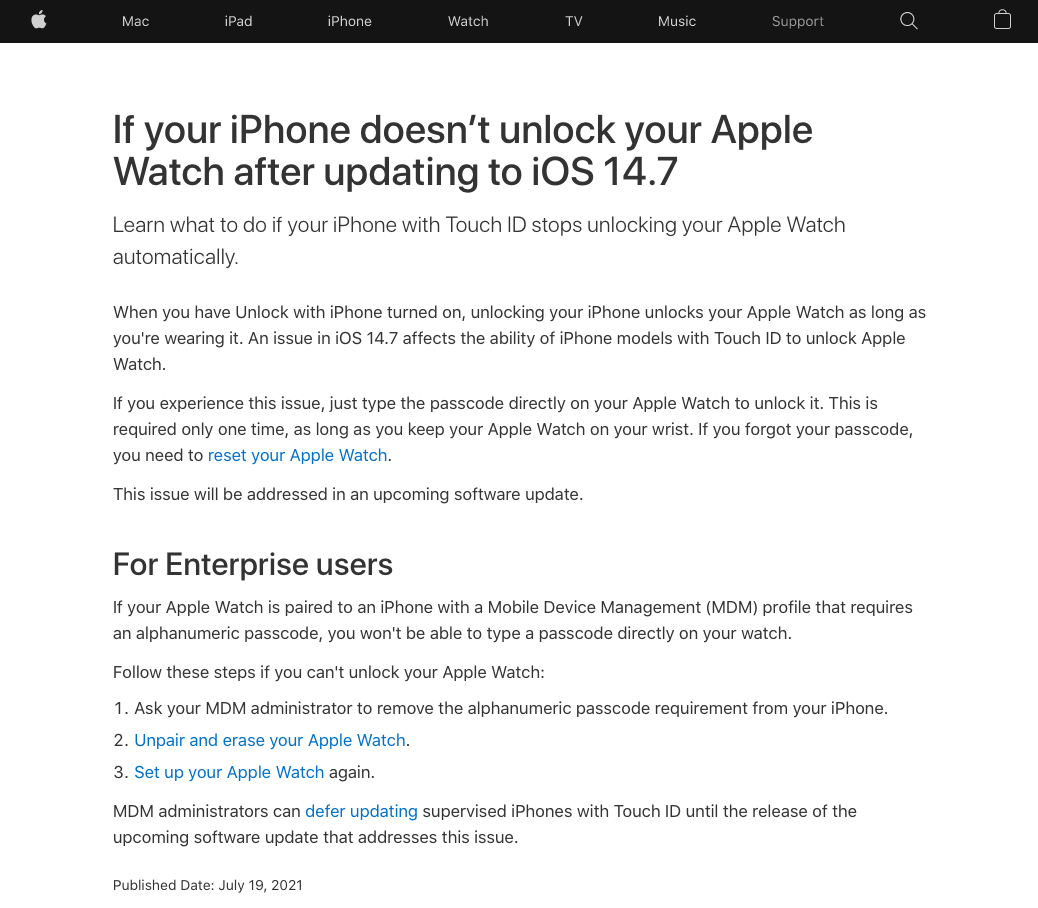
Task: Click the Apple logo home icon
Action: pyautogui.click(x=39, y=21)
